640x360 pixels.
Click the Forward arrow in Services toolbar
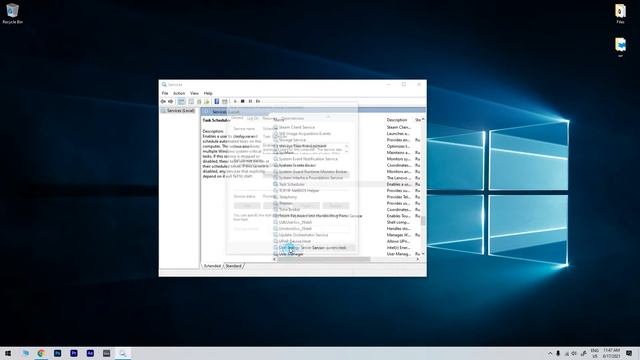(171, 101)
